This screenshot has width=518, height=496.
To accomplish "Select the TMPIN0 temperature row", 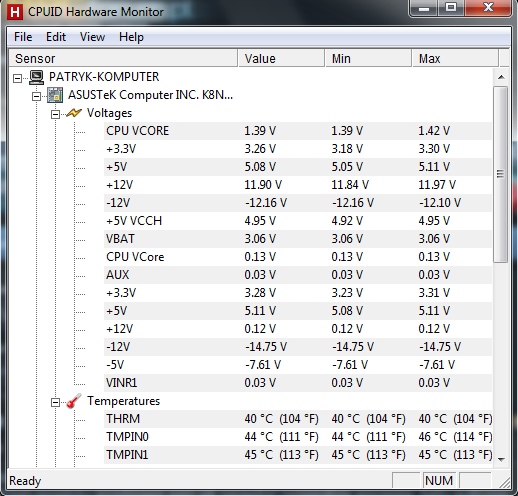I will pyautogui.click(x=298, y=437).
